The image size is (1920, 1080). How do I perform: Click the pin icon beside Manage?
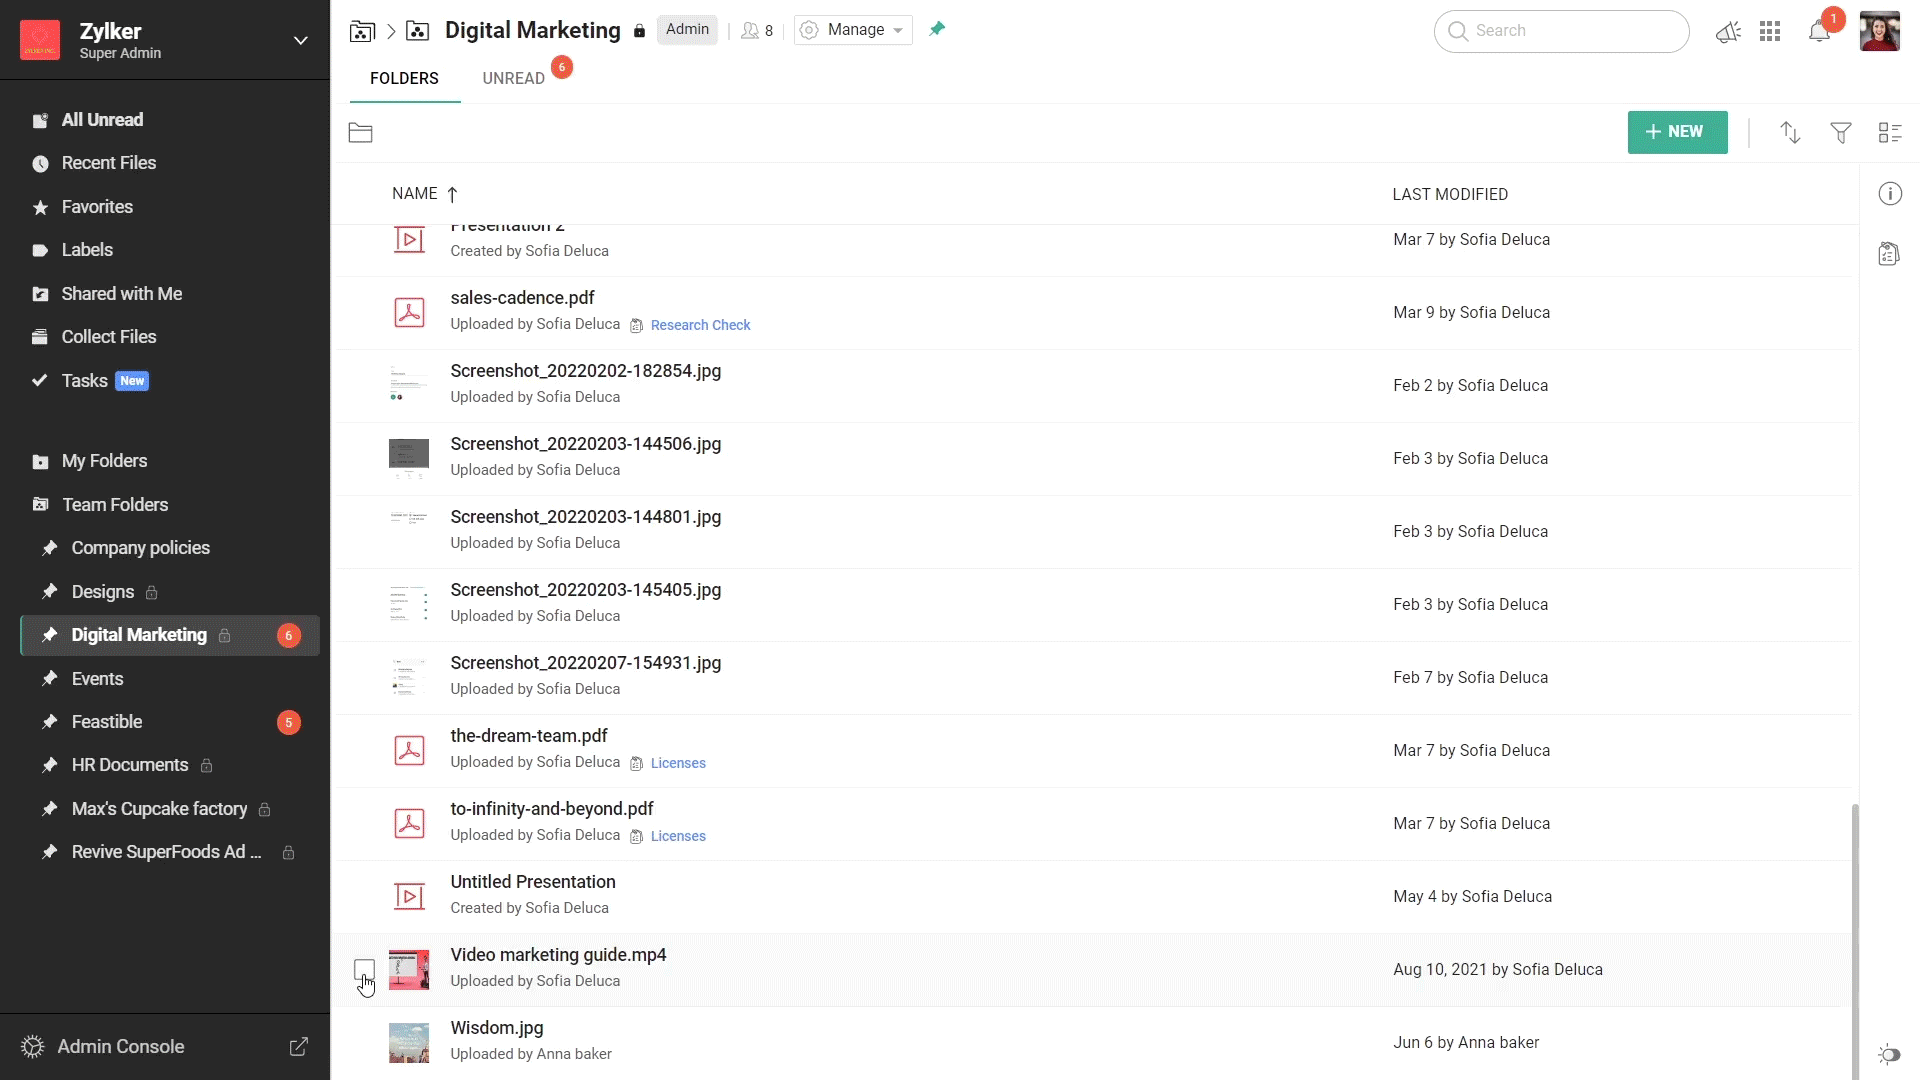(x=937, y=29)
